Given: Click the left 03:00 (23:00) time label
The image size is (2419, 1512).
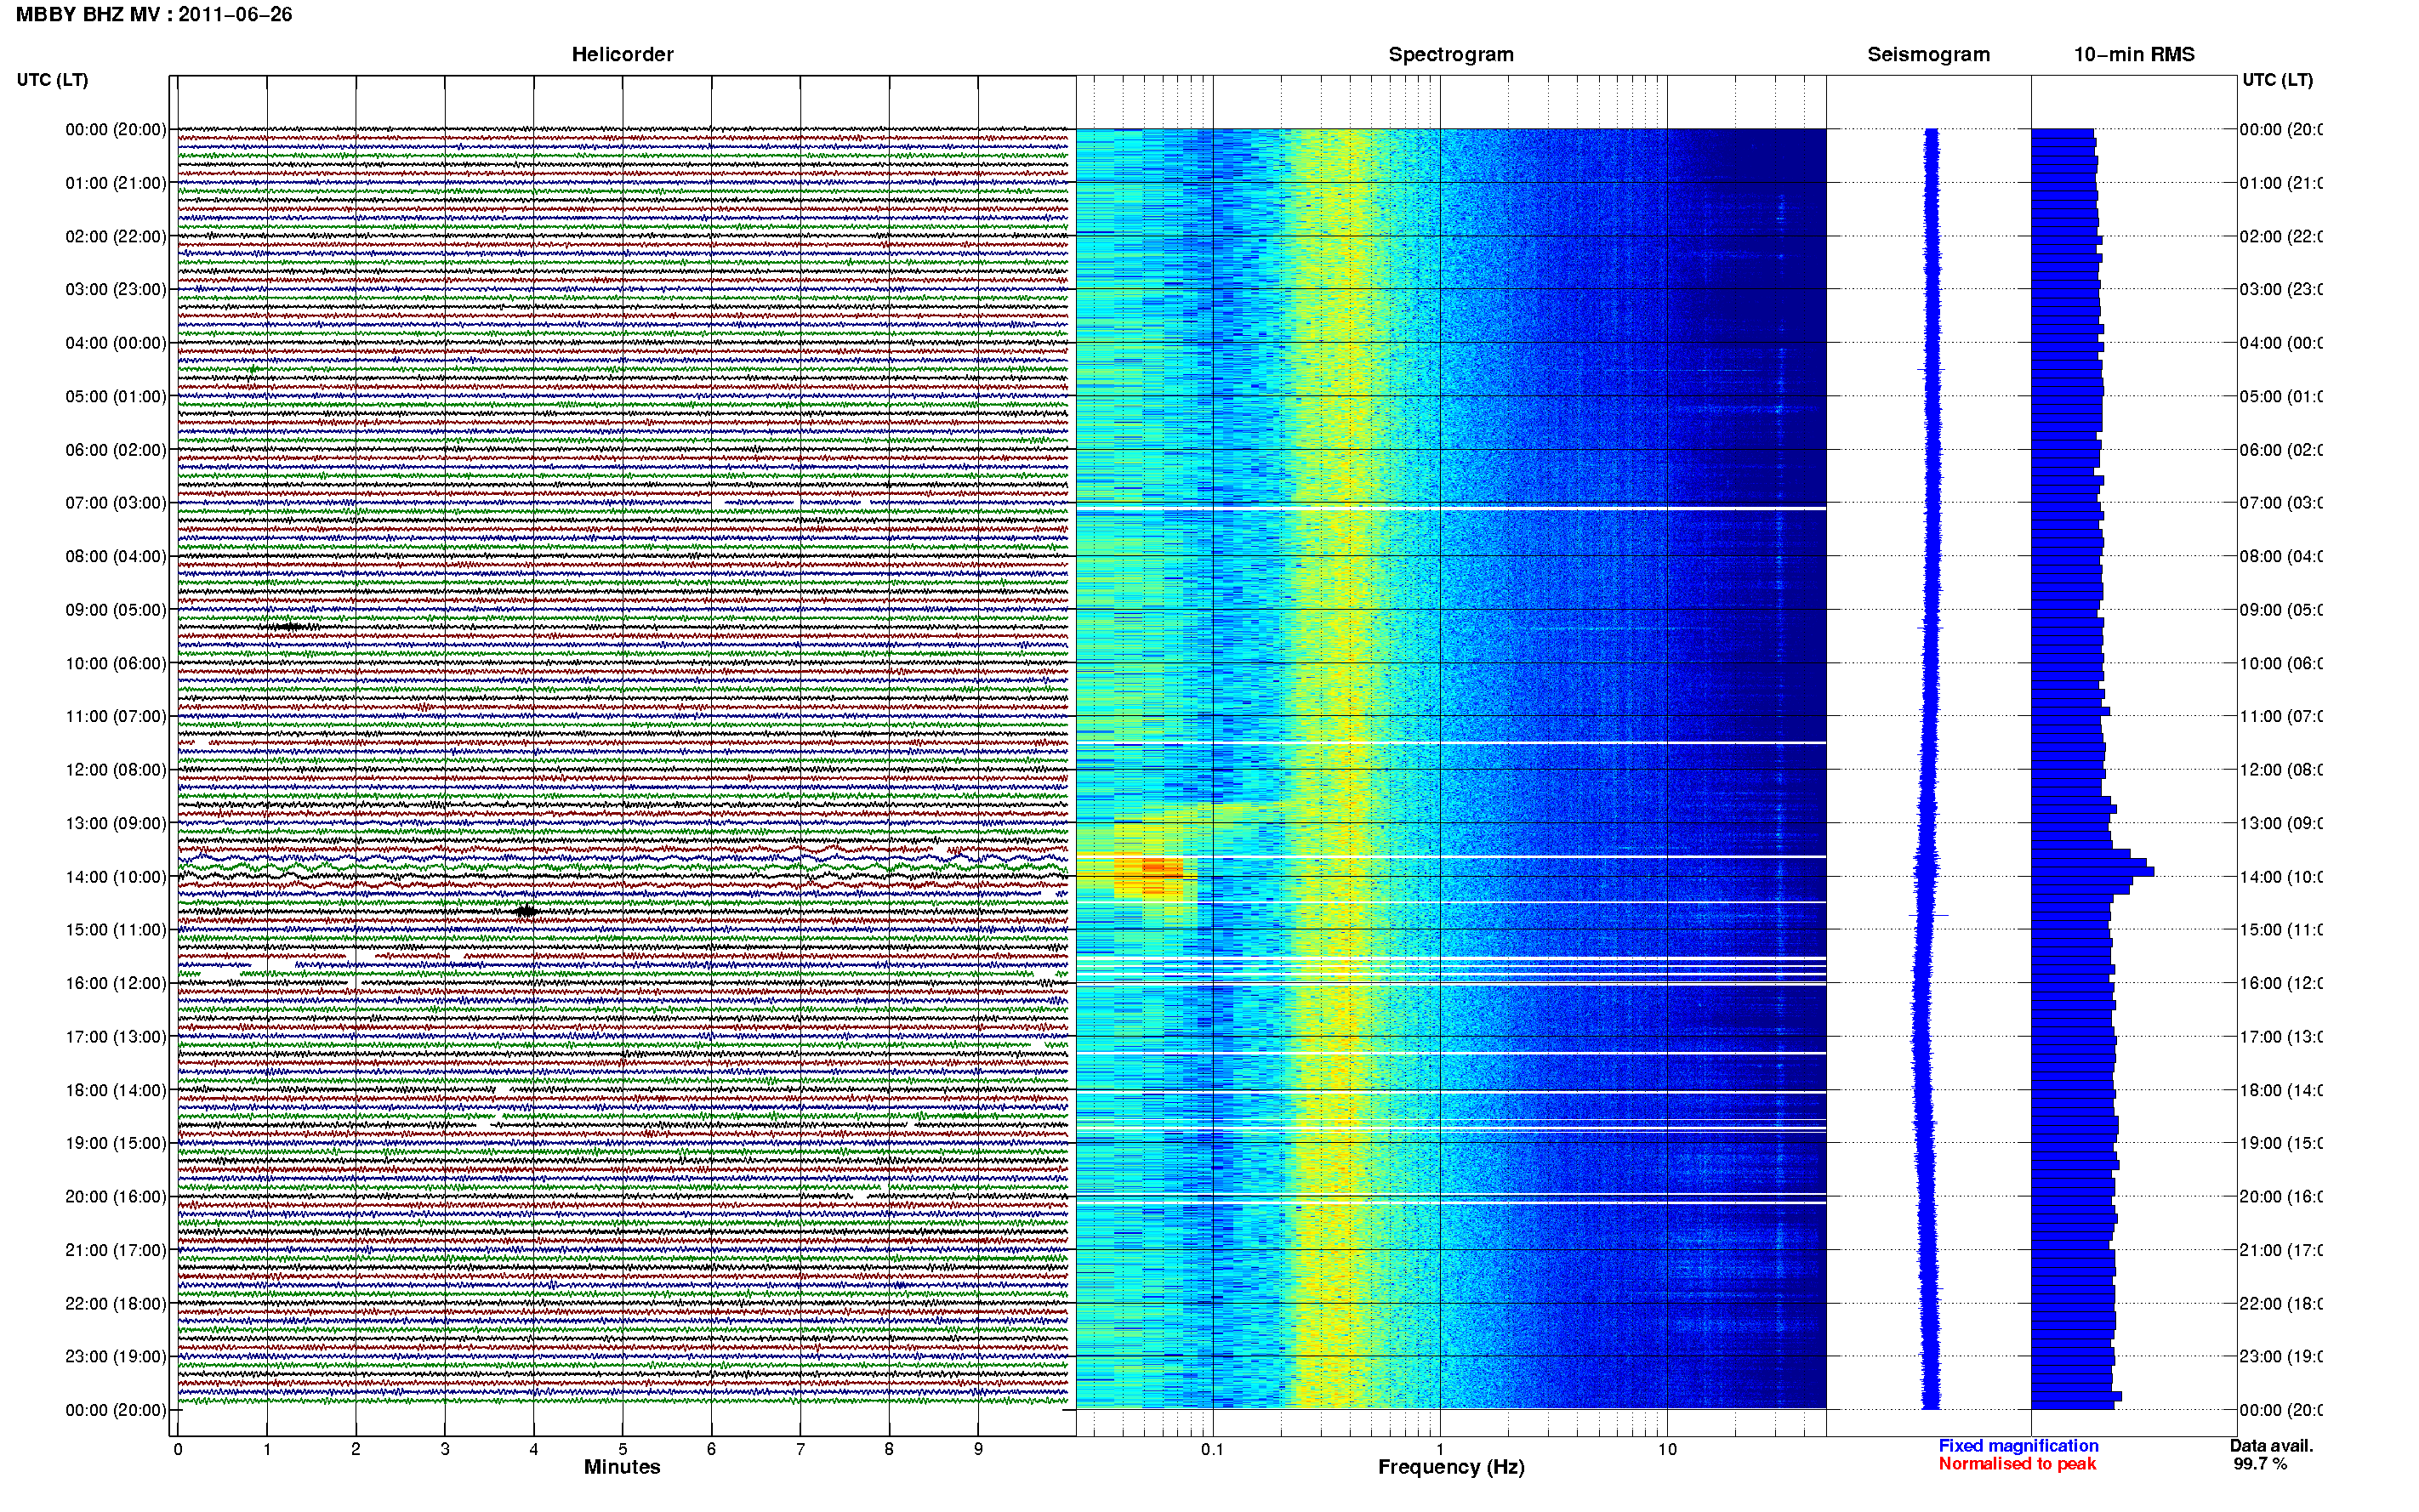Looking at the screenshot, I should coord(116,289).
